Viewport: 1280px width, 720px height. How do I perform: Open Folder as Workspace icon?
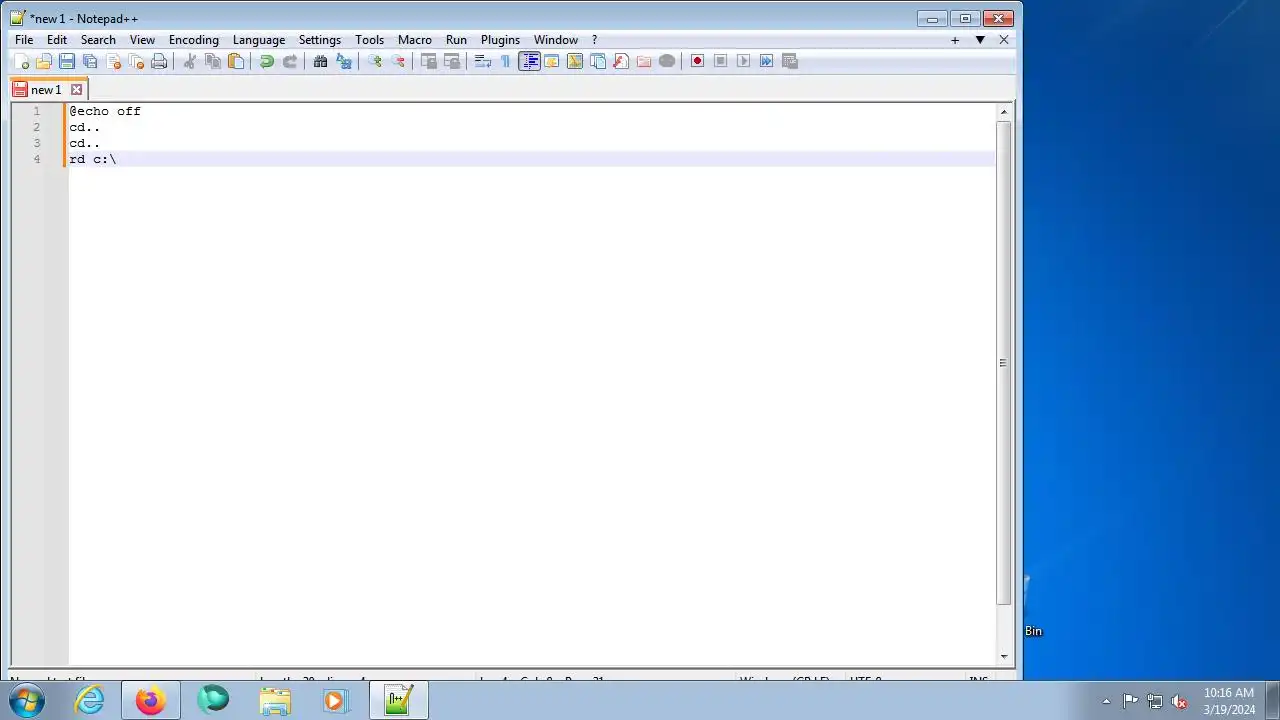point(644,61)
